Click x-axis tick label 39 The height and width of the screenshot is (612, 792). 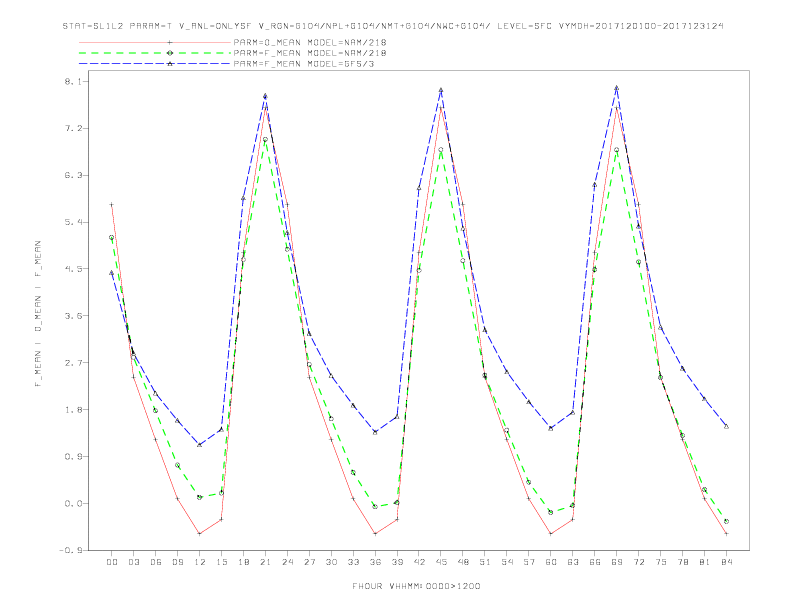pos(397,562)
